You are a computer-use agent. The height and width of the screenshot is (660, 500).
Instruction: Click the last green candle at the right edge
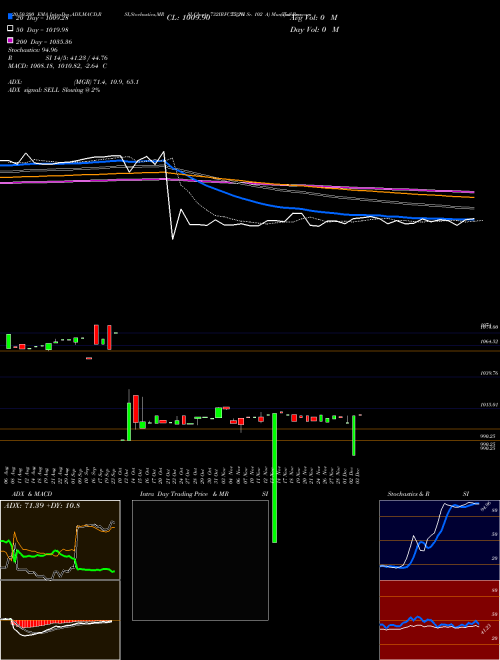coord(354,435)
